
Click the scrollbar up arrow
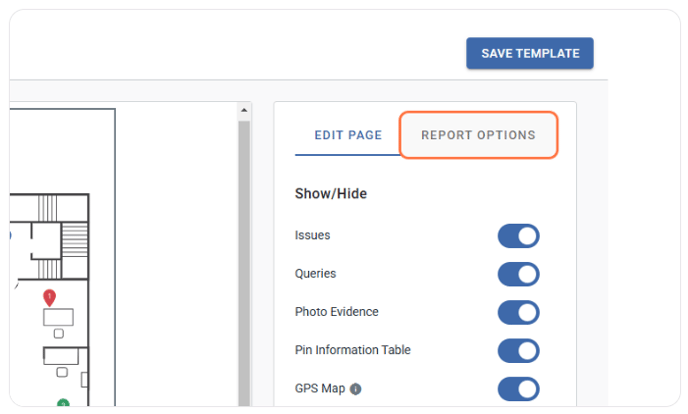tap(244, 111)
